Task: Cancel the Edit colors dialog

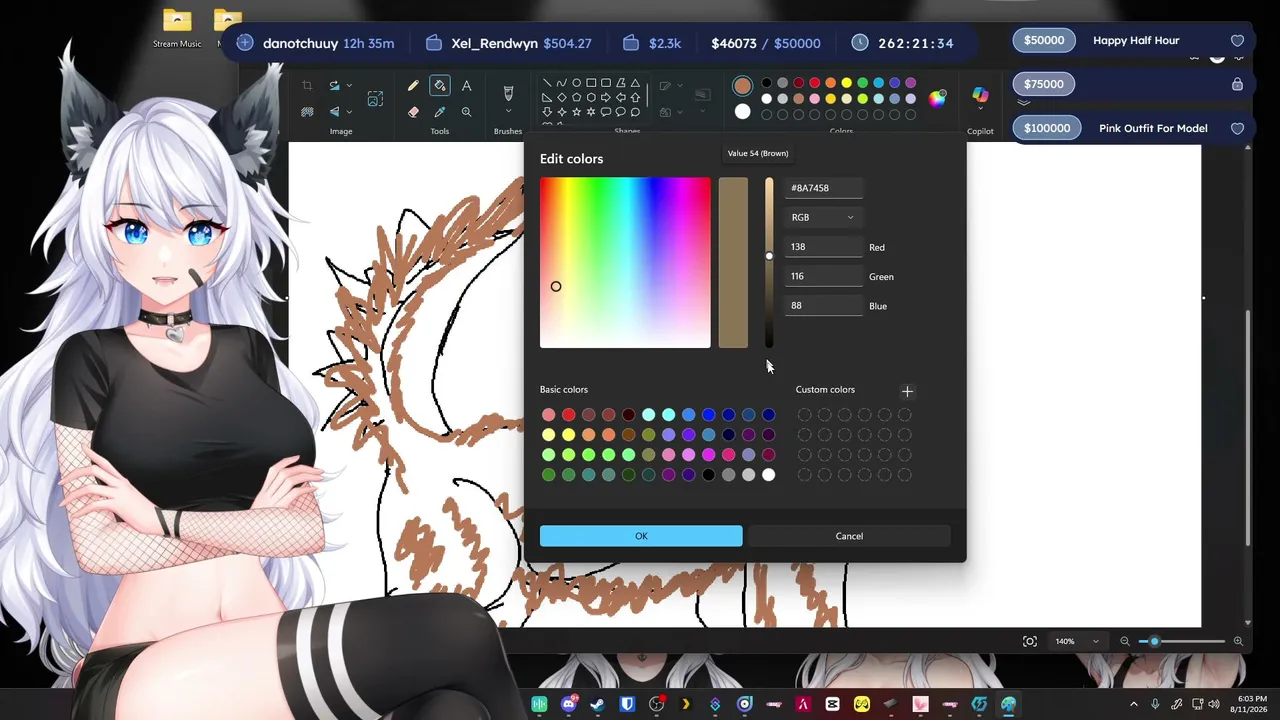Action: tap(849, 536)
